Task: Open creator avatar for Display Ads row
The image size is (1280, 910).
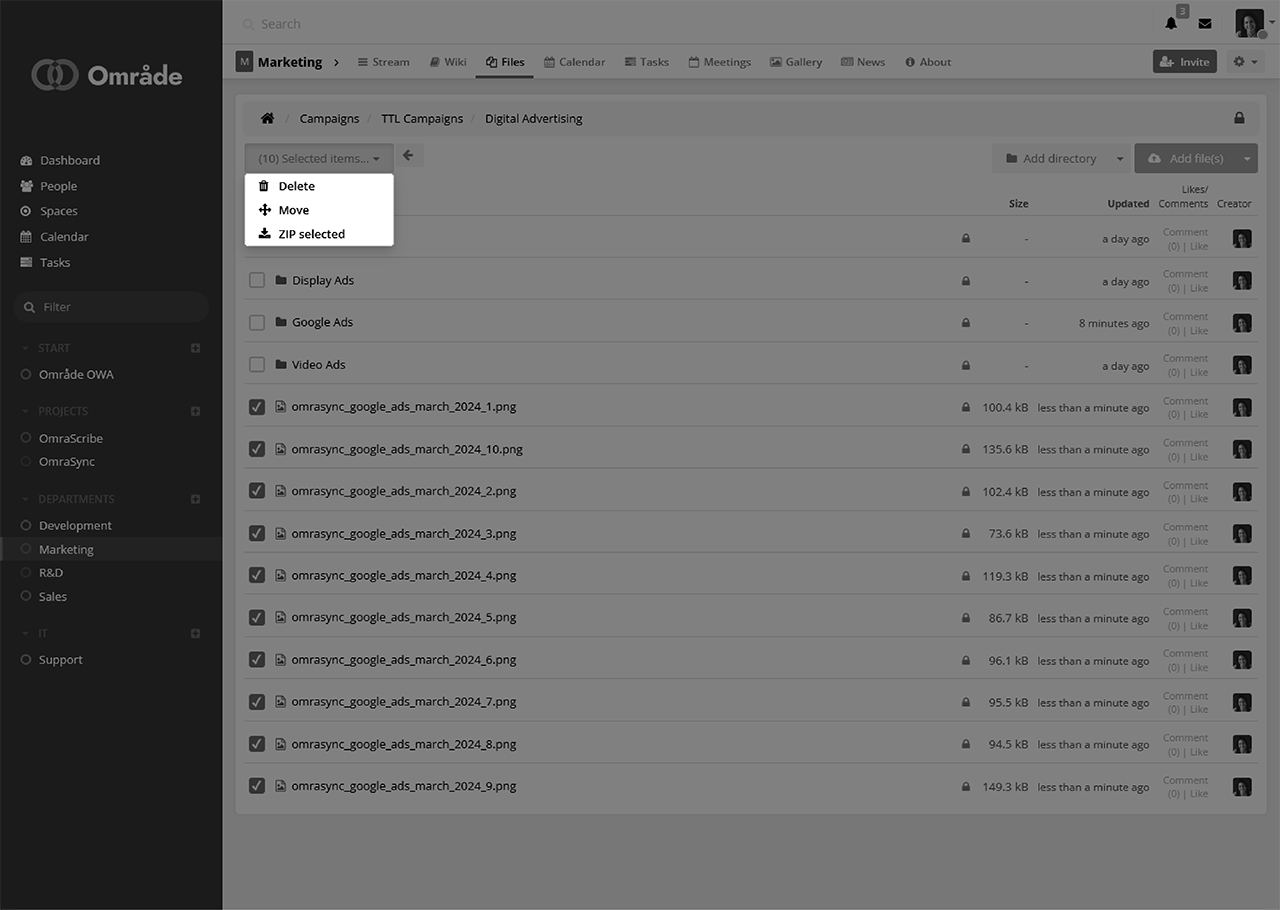Action: [x=1242, y=281]
